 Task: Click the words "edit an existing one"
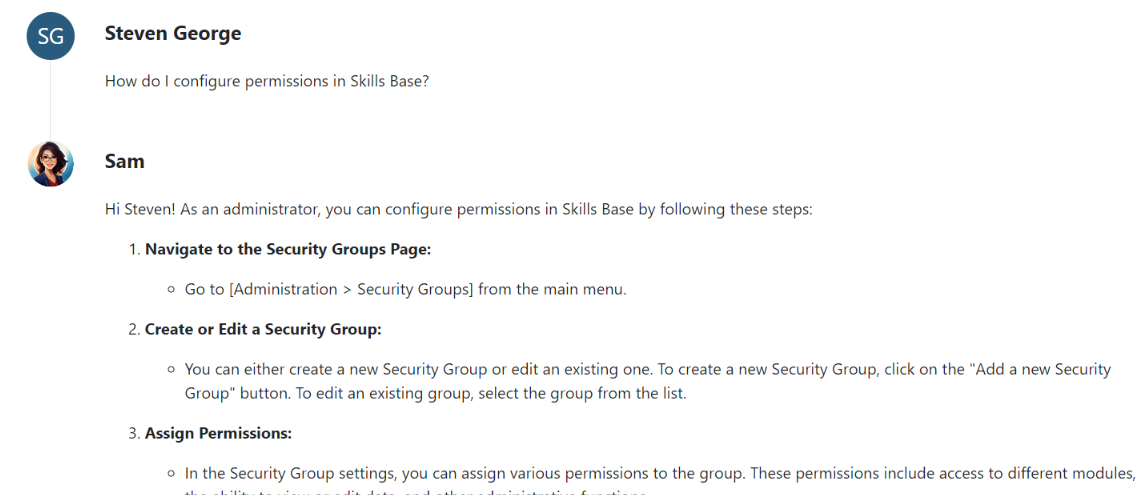pos(595,369)
